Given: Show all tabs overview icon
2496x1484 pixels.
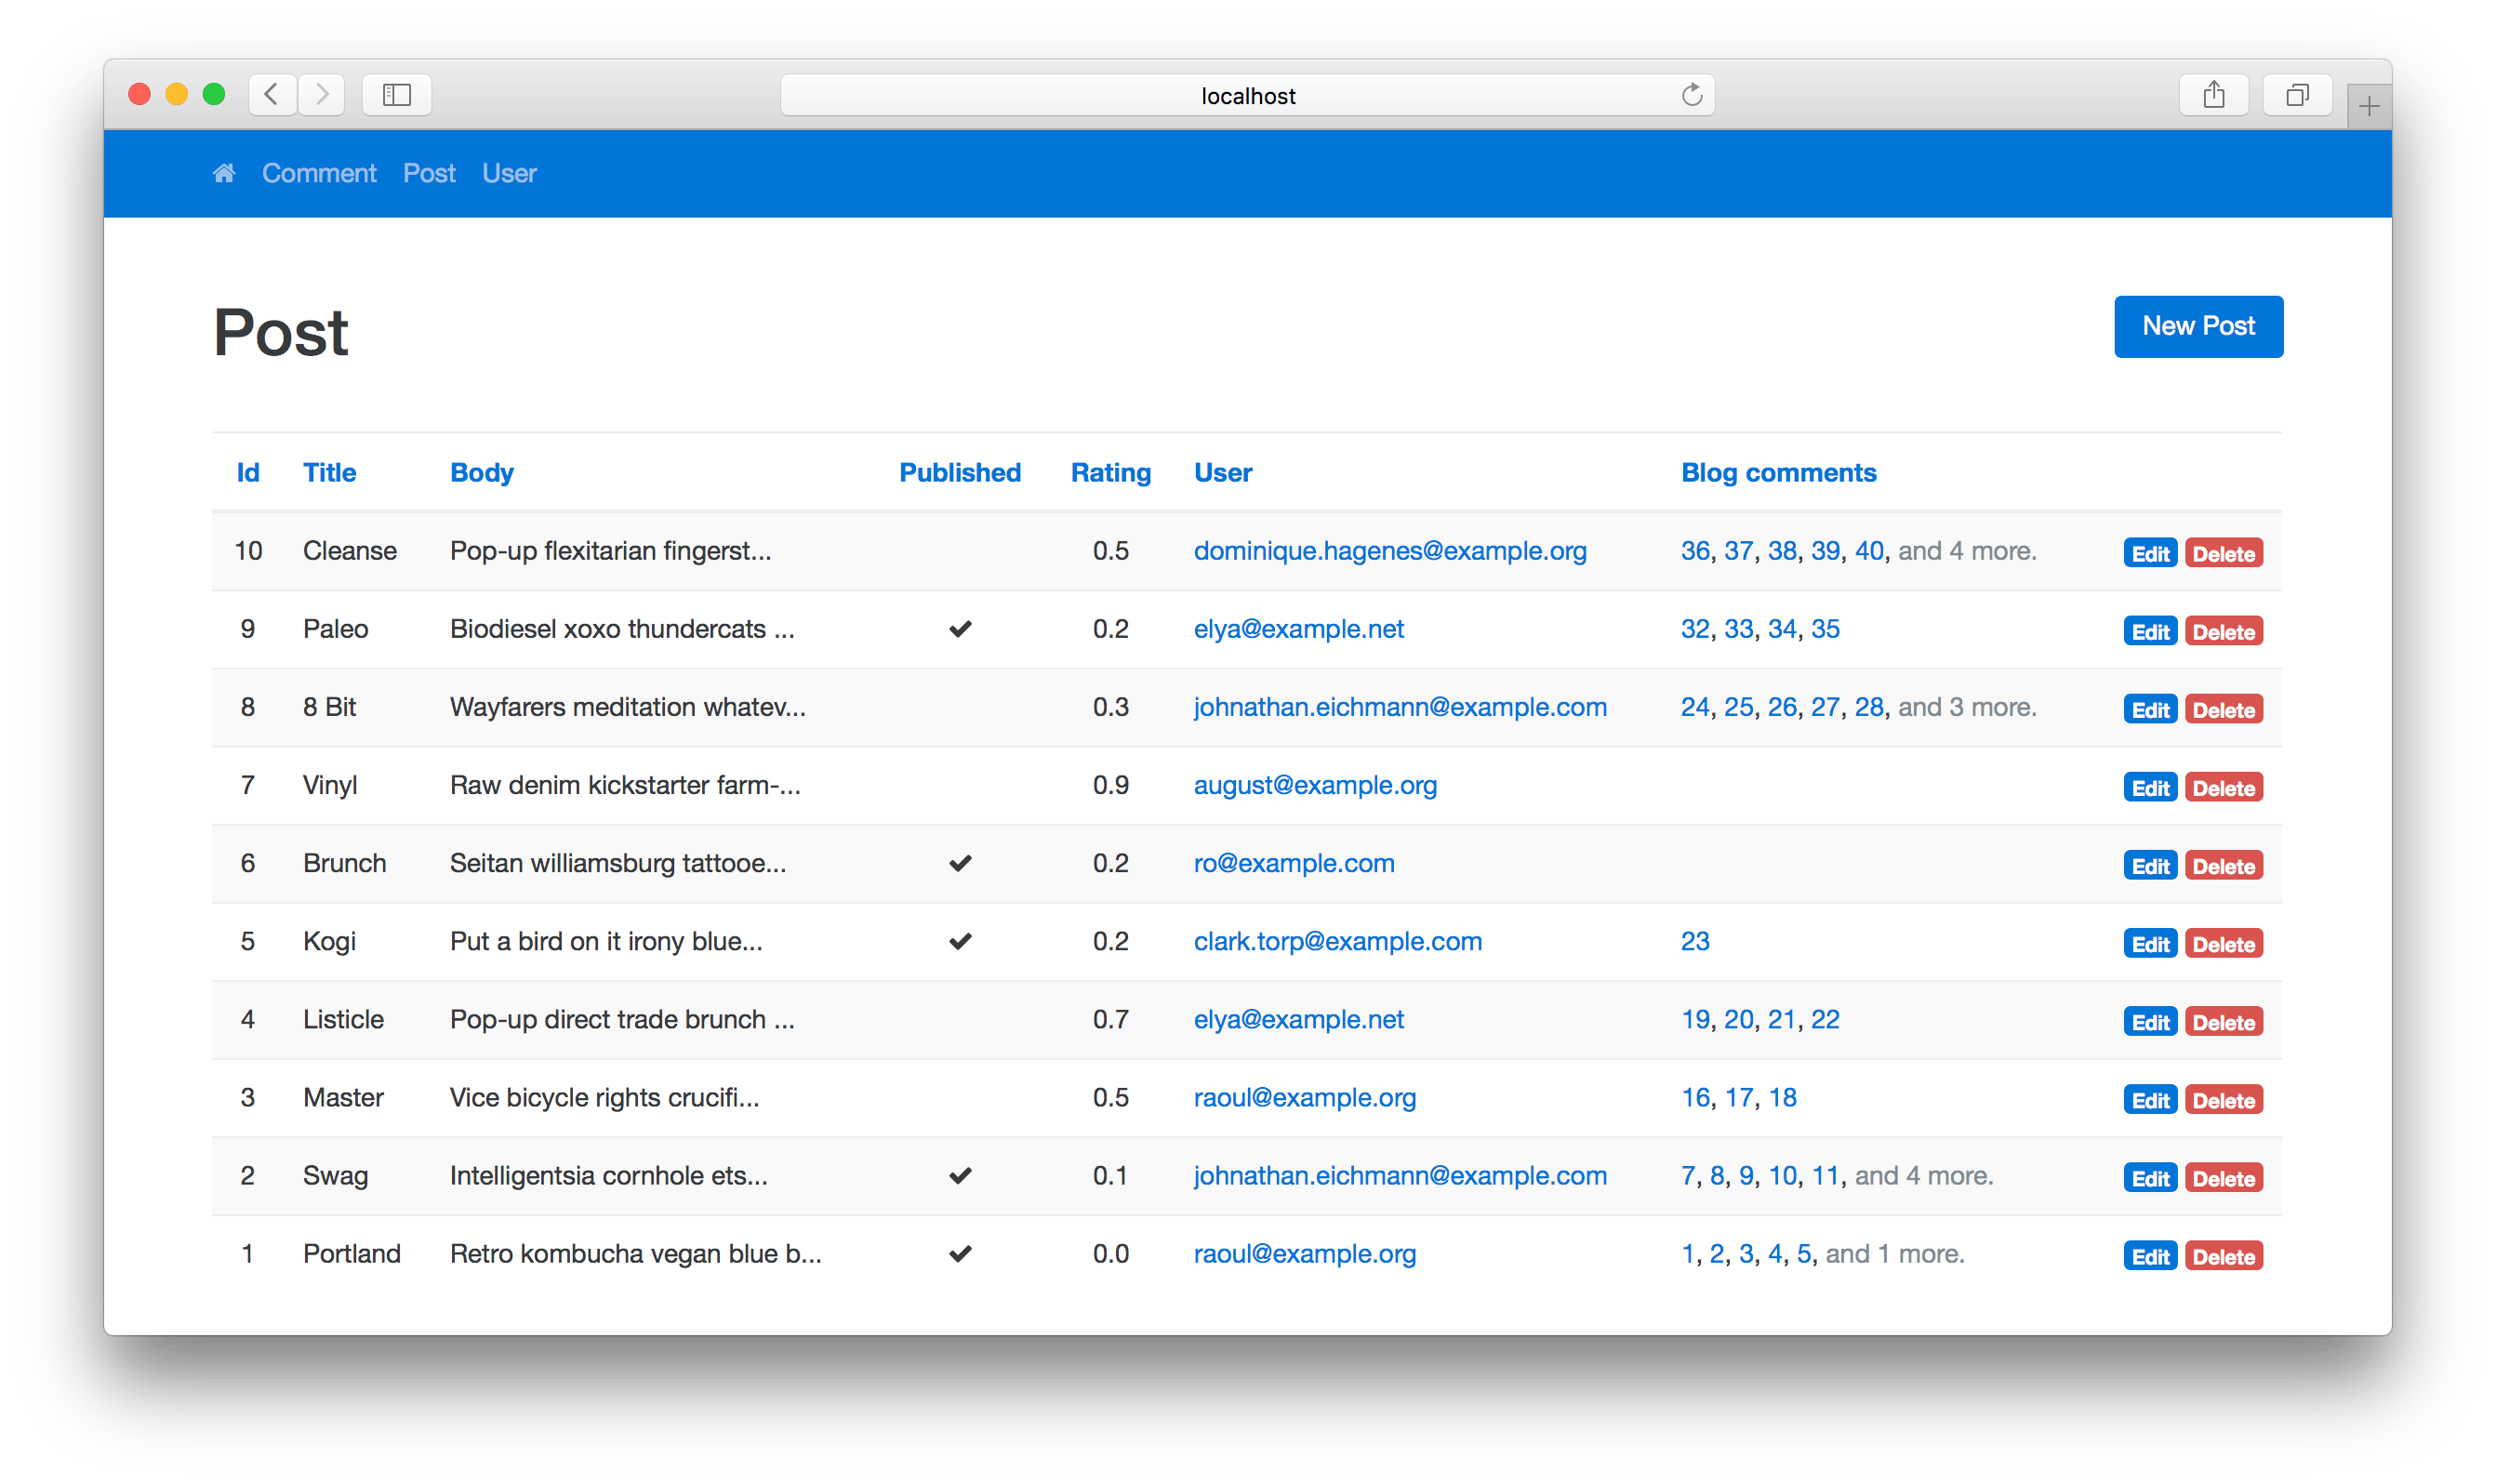Looking at the screenshot, I should tap(2297, 95).
